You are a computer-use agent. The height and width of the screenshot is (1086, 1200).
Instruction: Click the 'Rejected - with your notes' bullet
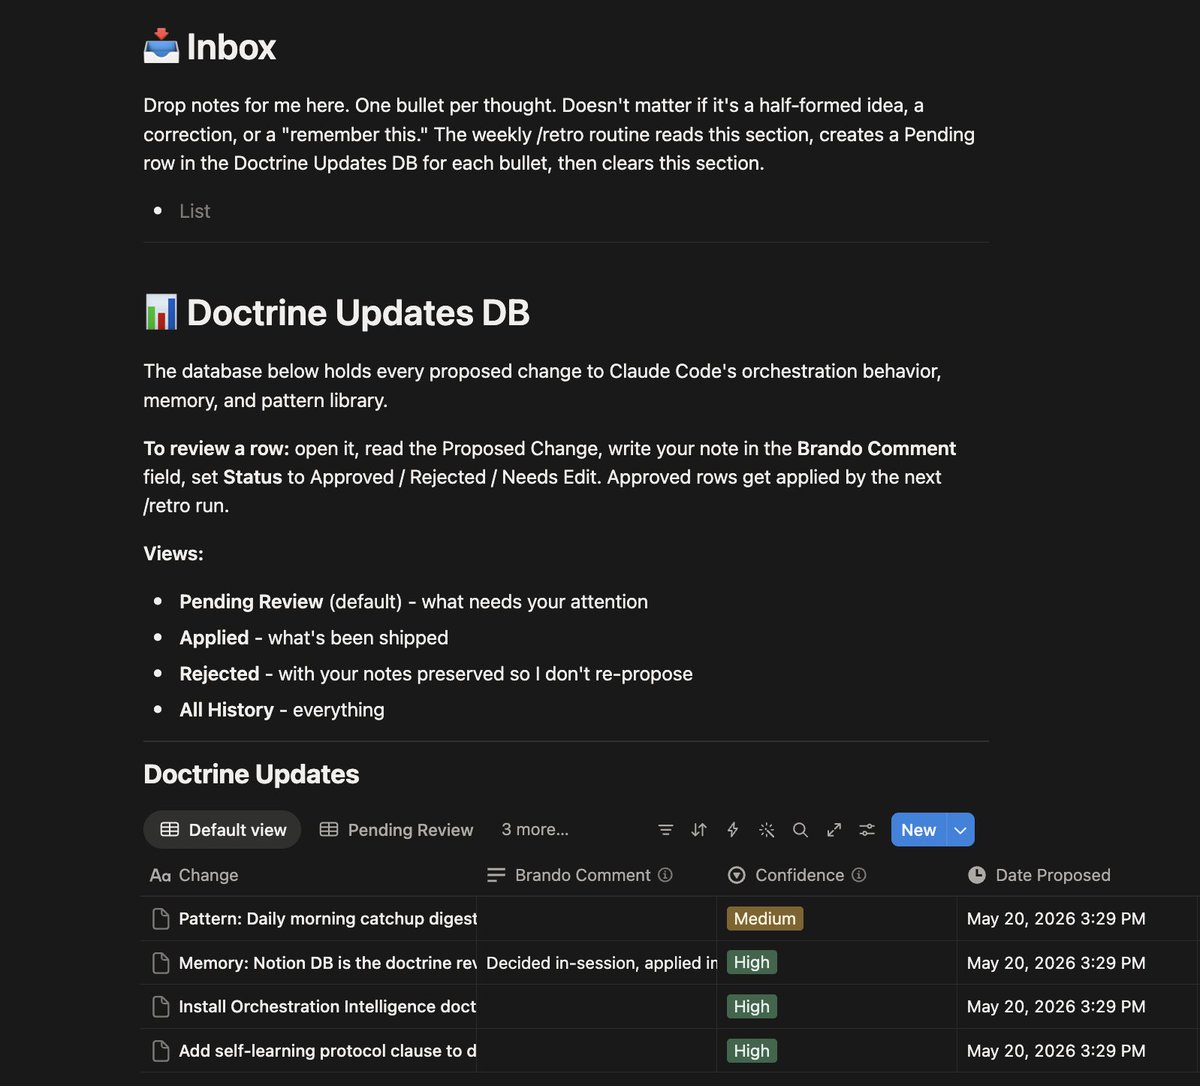coord(436,674)
